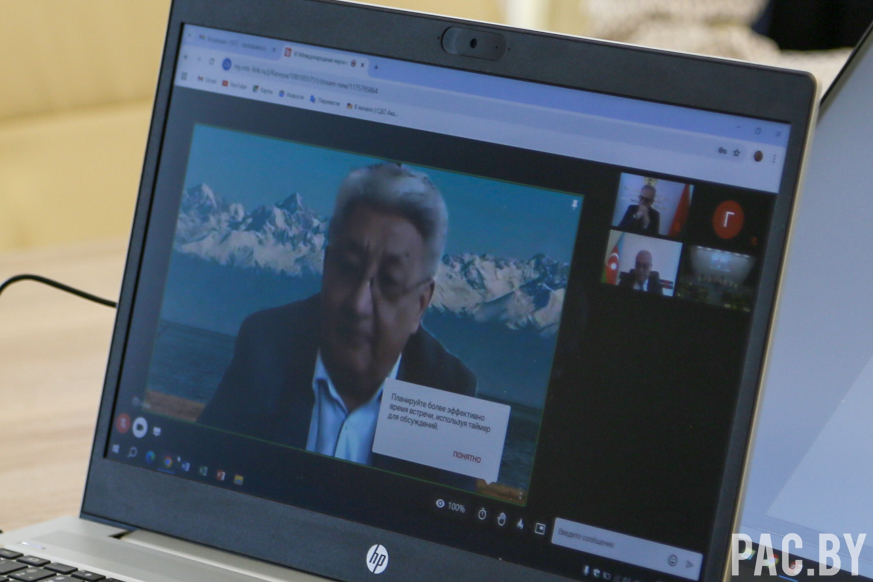Image resolution: width=873 pixels, height=582 pixels.
Task: Open a new browser tab
Action: click(x=376, y=67)
